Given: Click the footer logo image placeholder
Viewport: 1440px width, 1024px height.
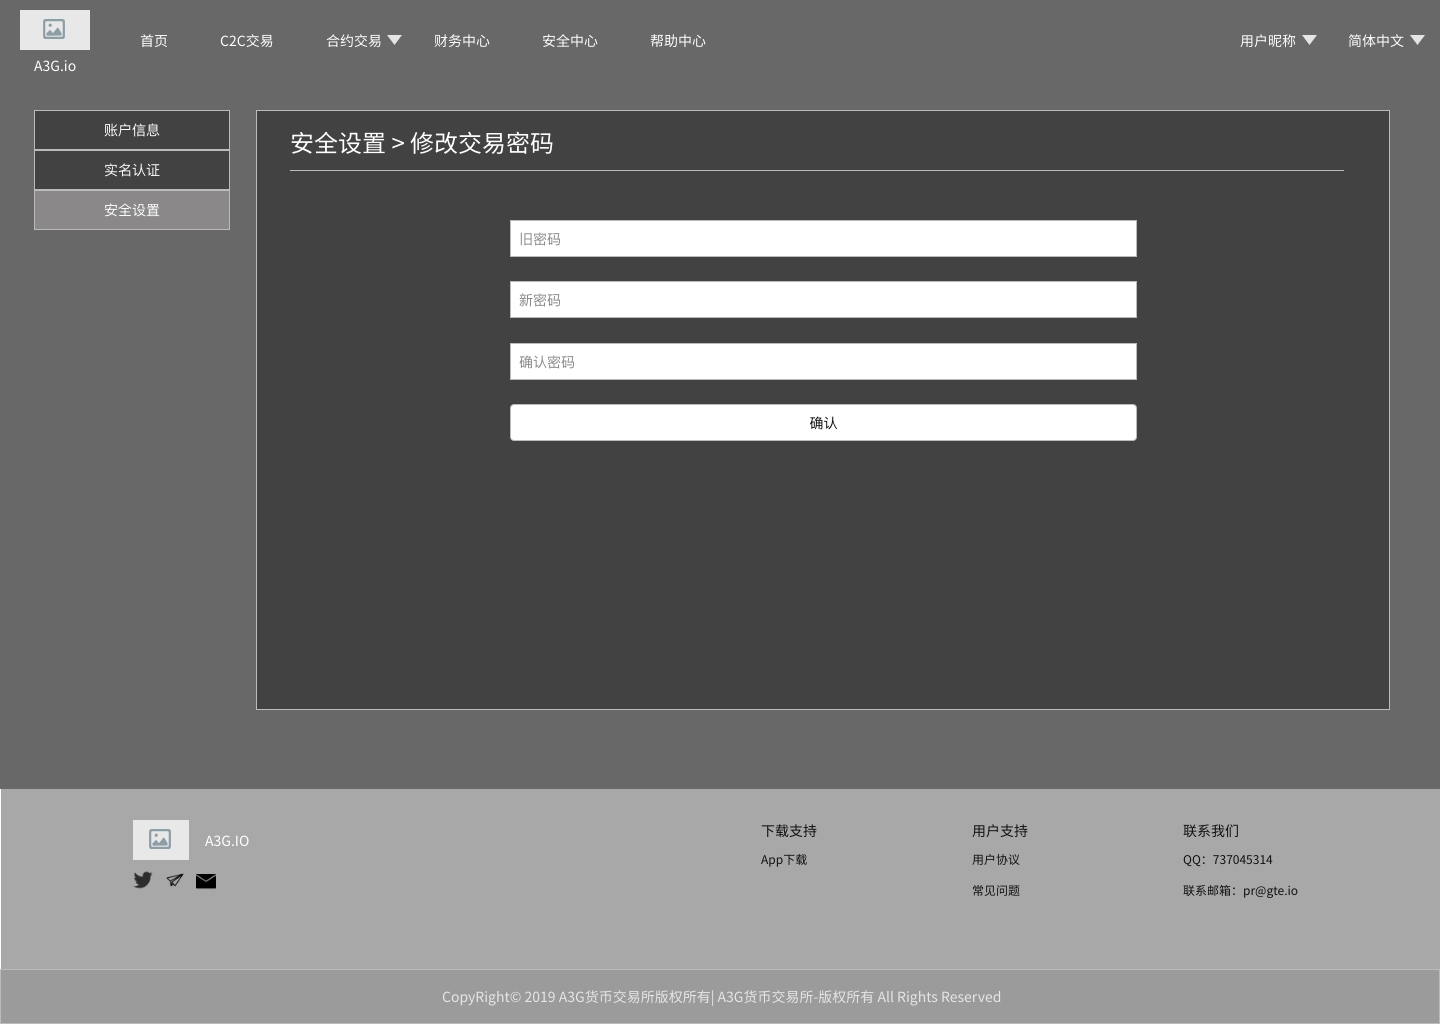Looking at the screenshot, I should tap(161, 840).
